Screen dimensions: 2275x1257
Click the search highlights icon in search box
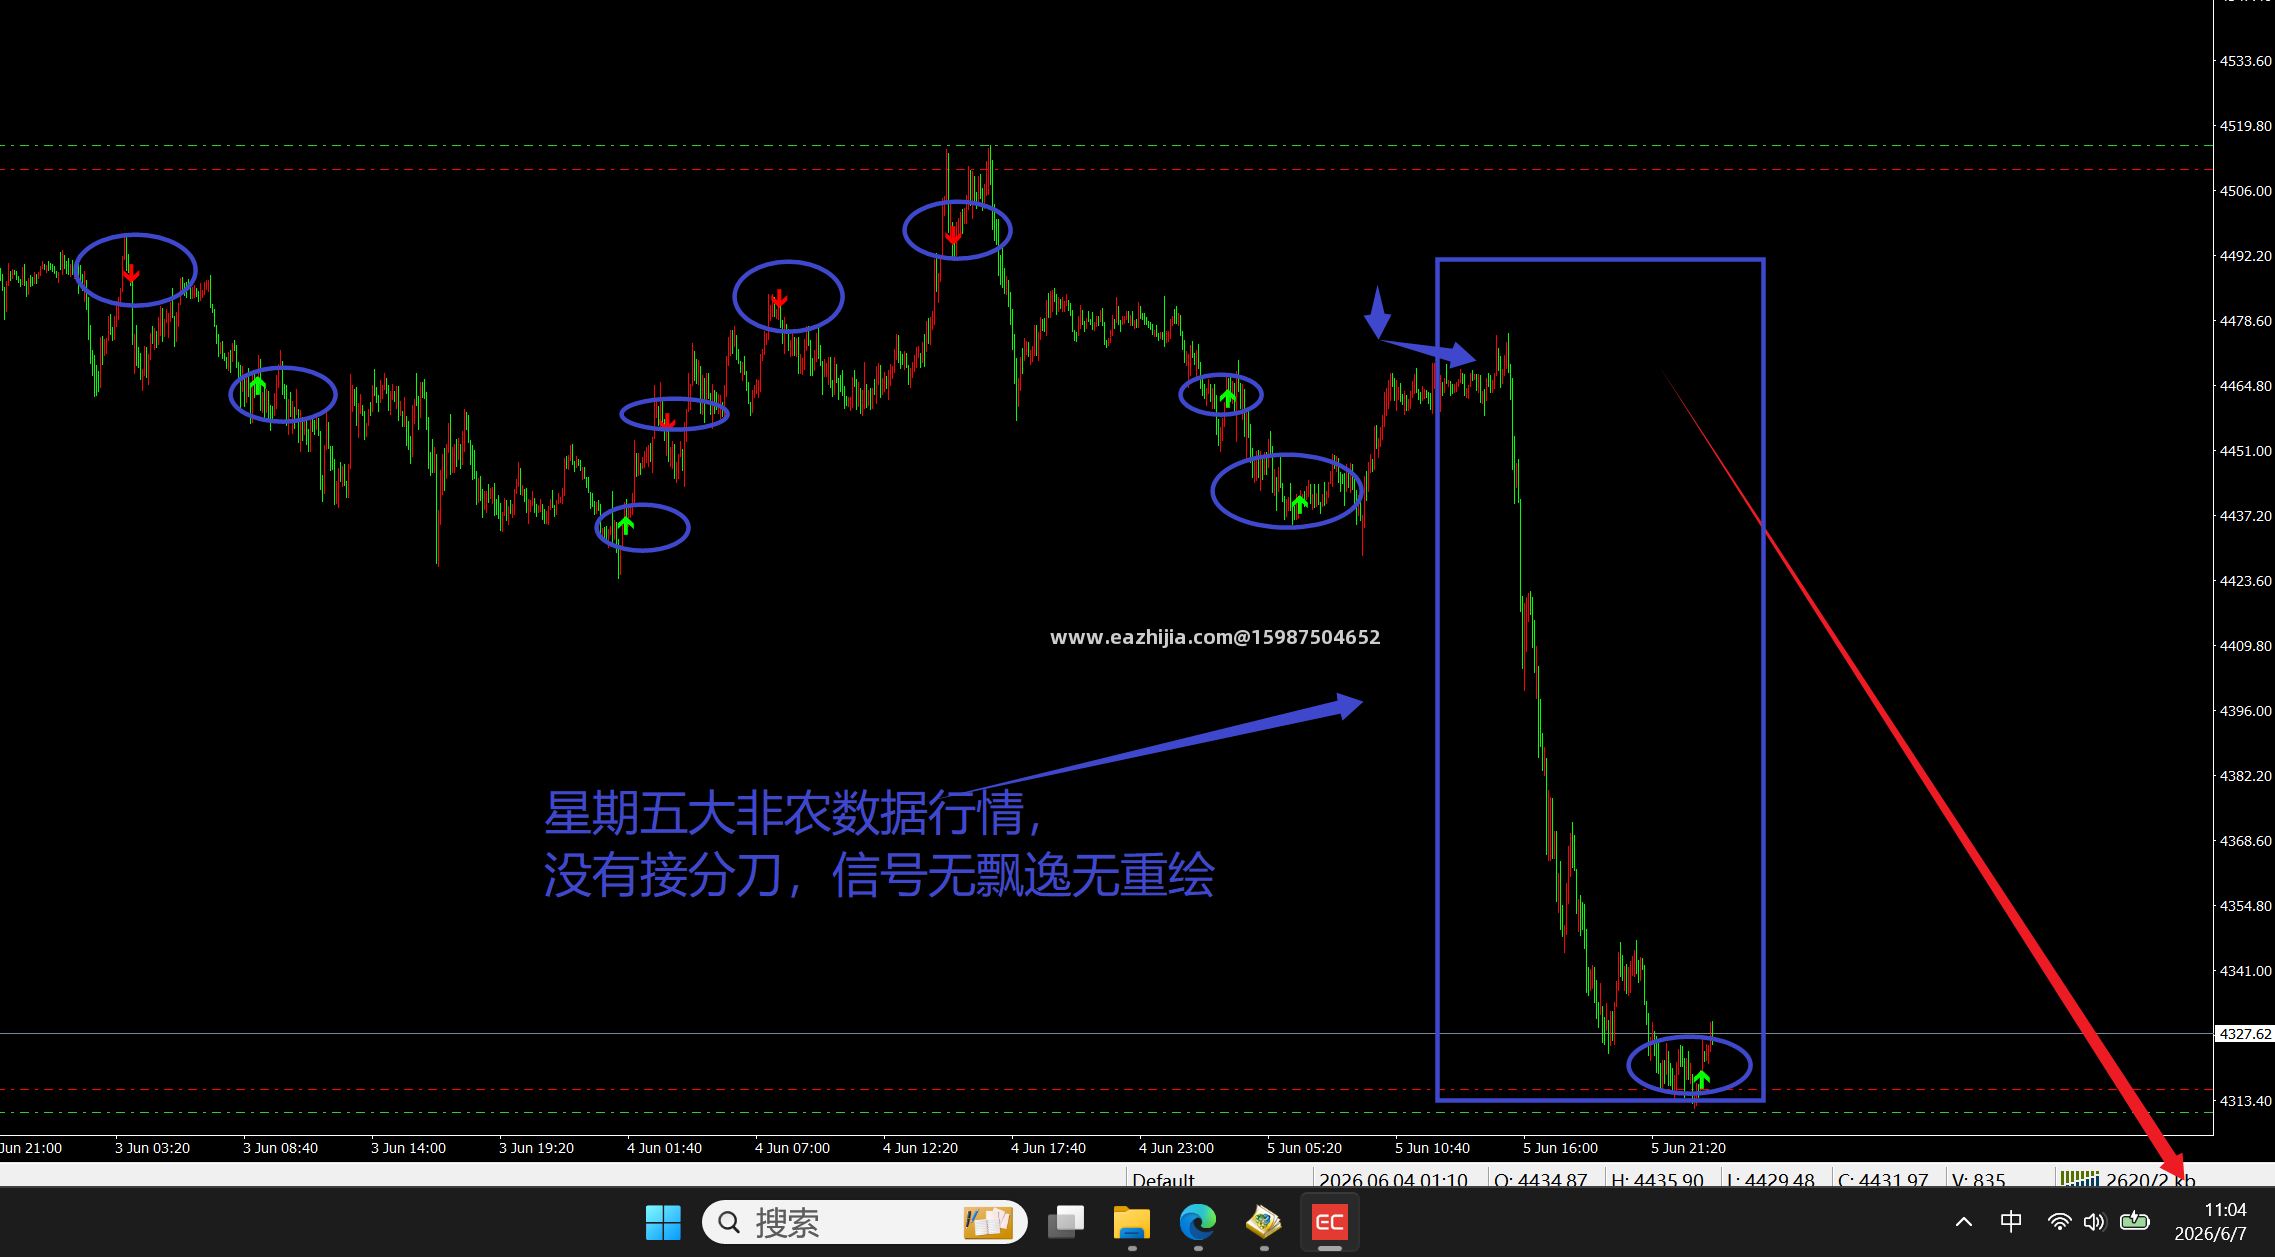pyautogui.click(x=988, y=1222)
